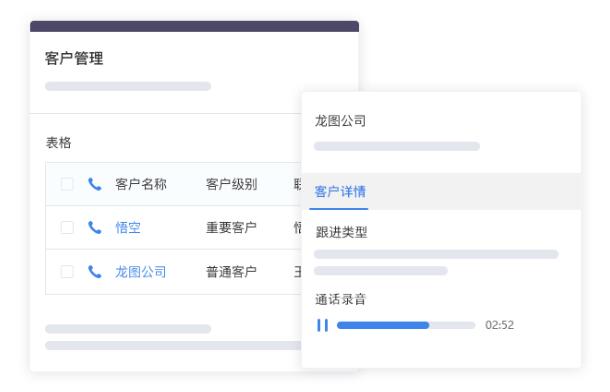Call 龙图公司 using the phone icon
Screen dimensions: 610x392
point(95,271)
